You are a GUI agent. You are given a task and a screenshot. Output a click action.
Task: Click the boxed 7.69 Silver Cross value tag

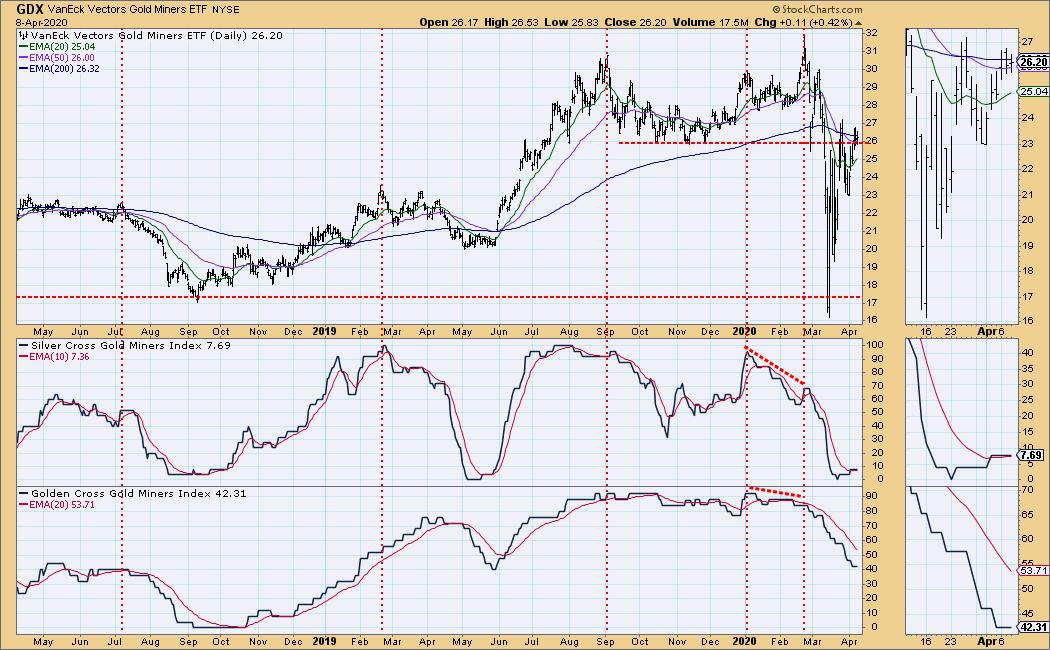(1032, 455)
